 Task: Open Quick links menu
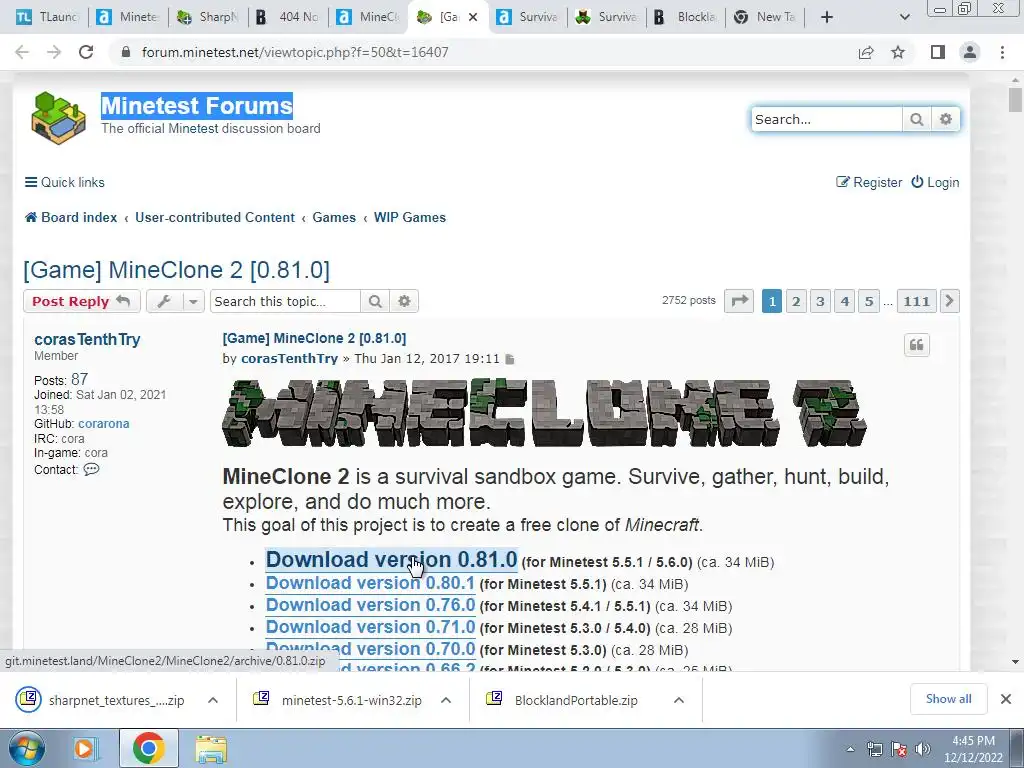(65, 182)
